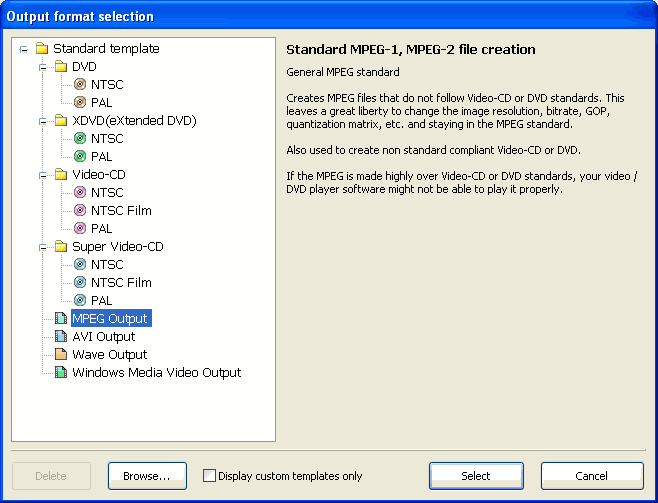Collapse the DVD folder node
This screenshot has width=658, height=503.
[x=43, y=67]
